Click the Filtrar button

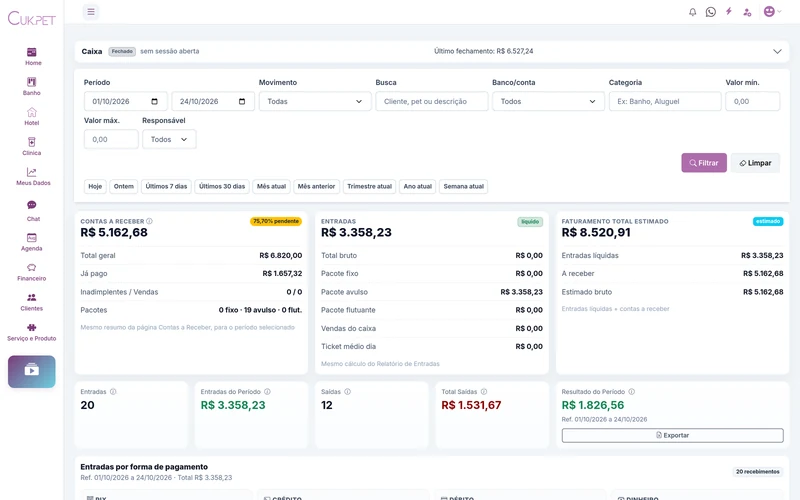pos(704,163)
